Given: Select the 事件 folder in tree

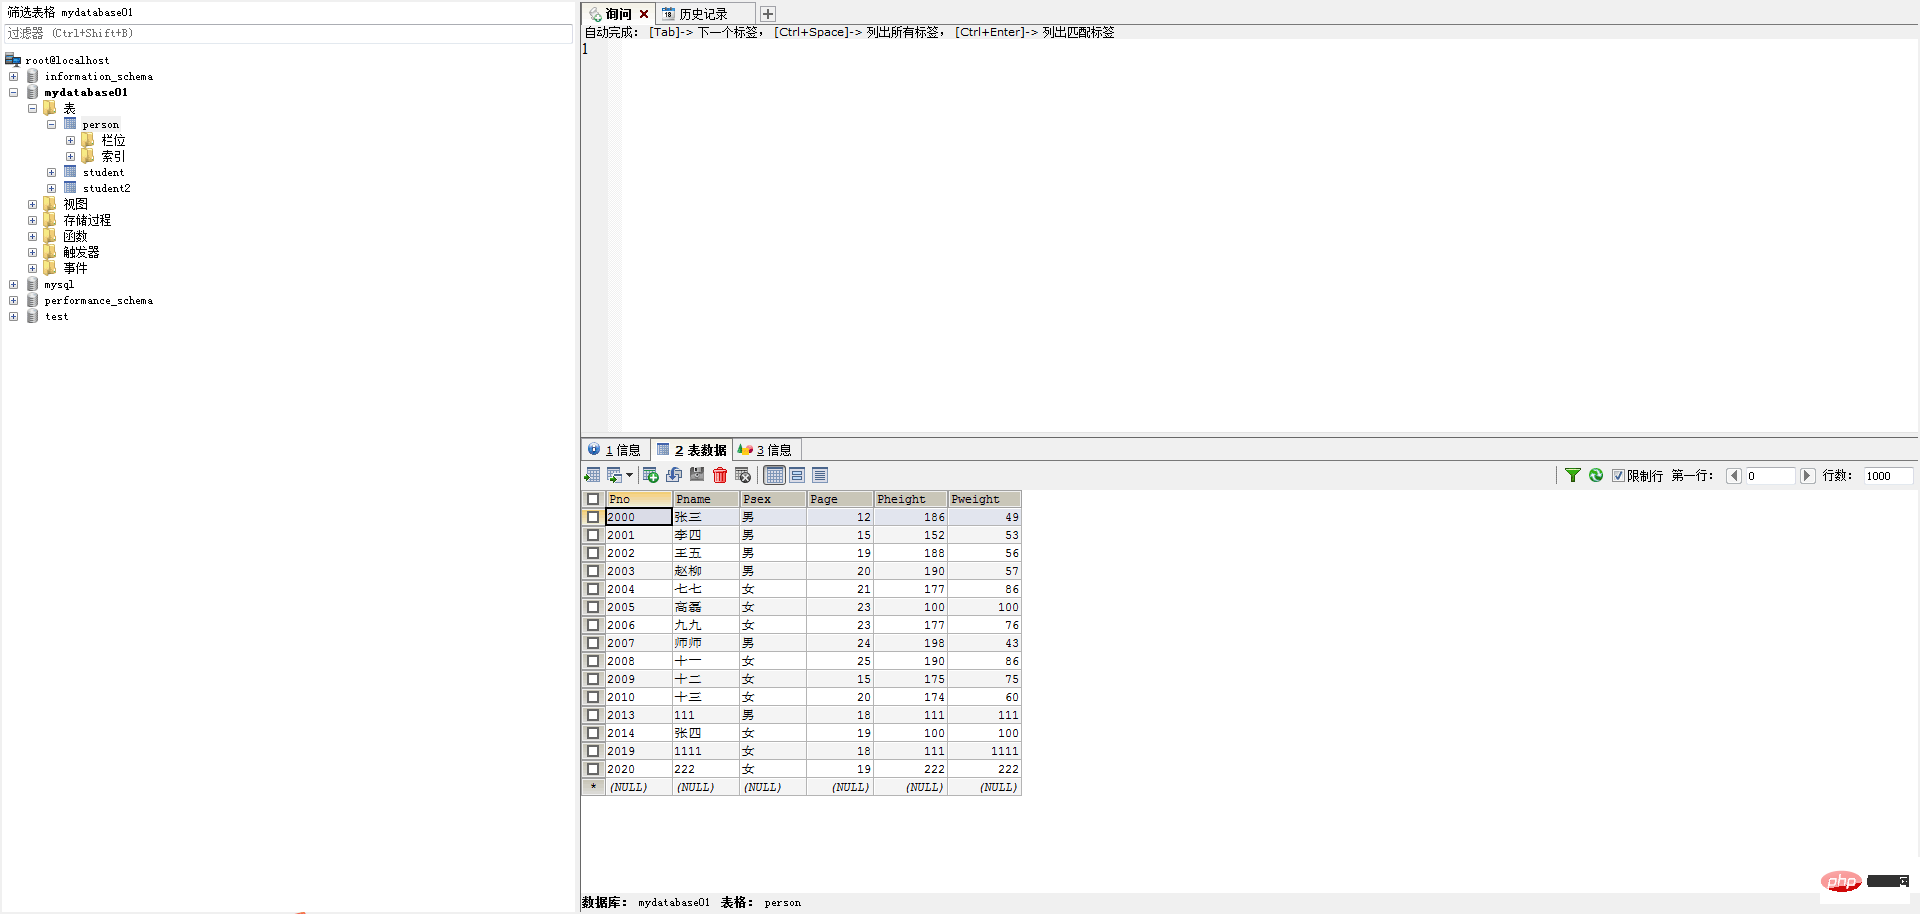Looking at the screenshot, I should click(x=75, y=268).
